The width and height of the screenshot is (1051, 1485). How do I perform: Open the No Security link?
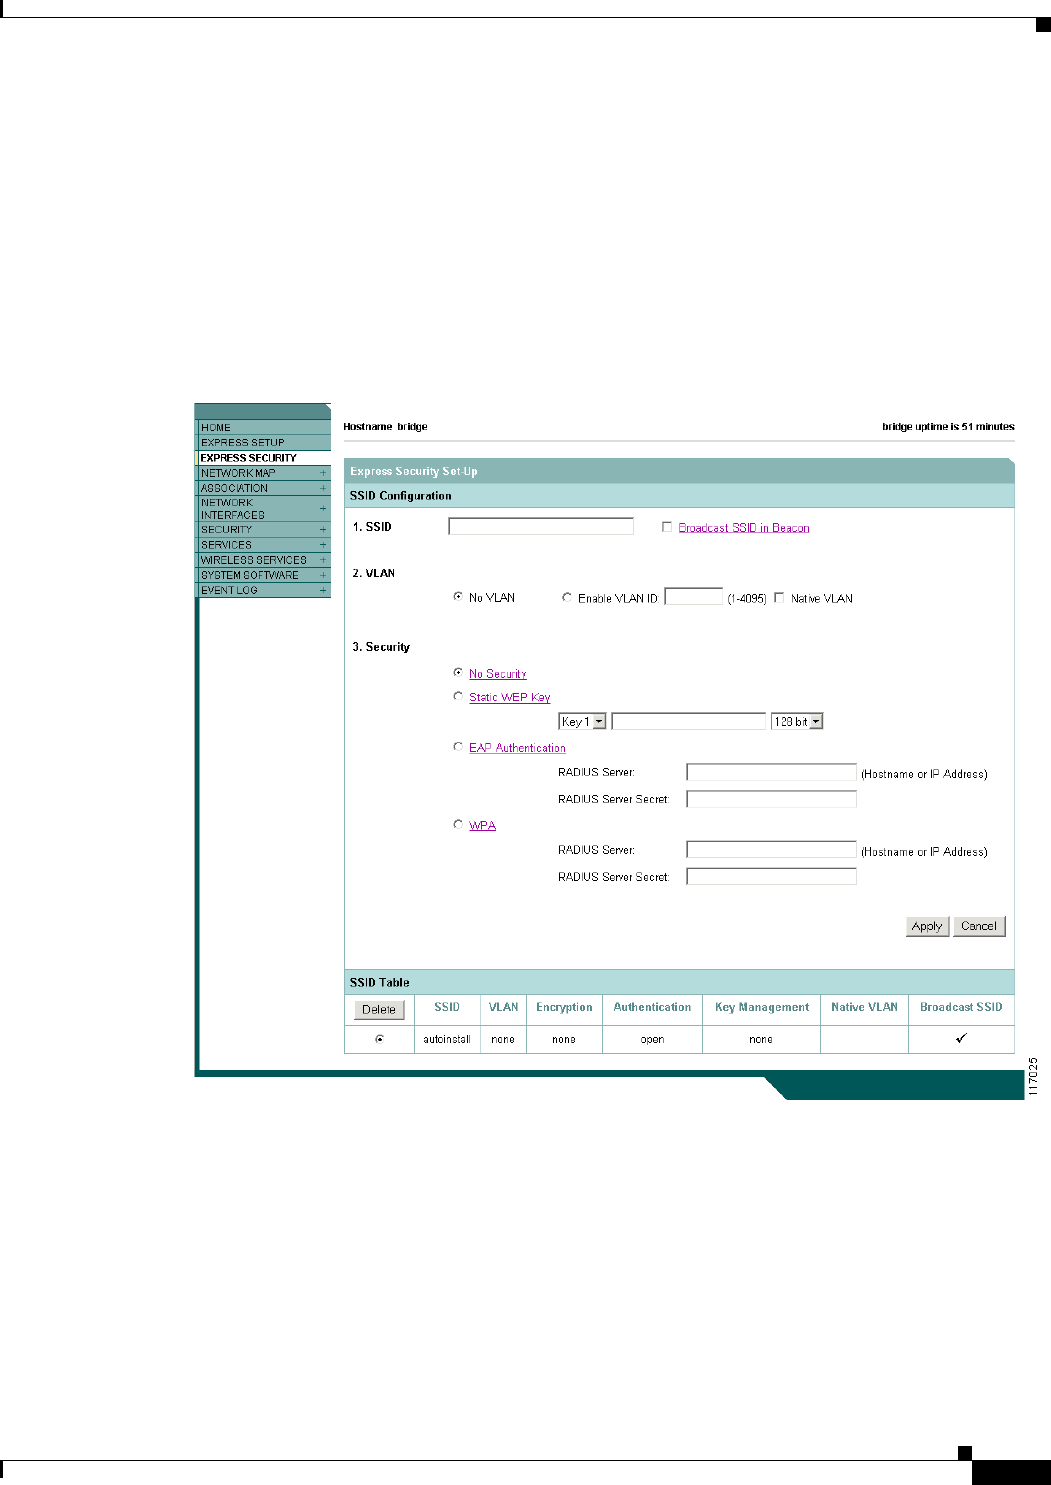(498, 674)
